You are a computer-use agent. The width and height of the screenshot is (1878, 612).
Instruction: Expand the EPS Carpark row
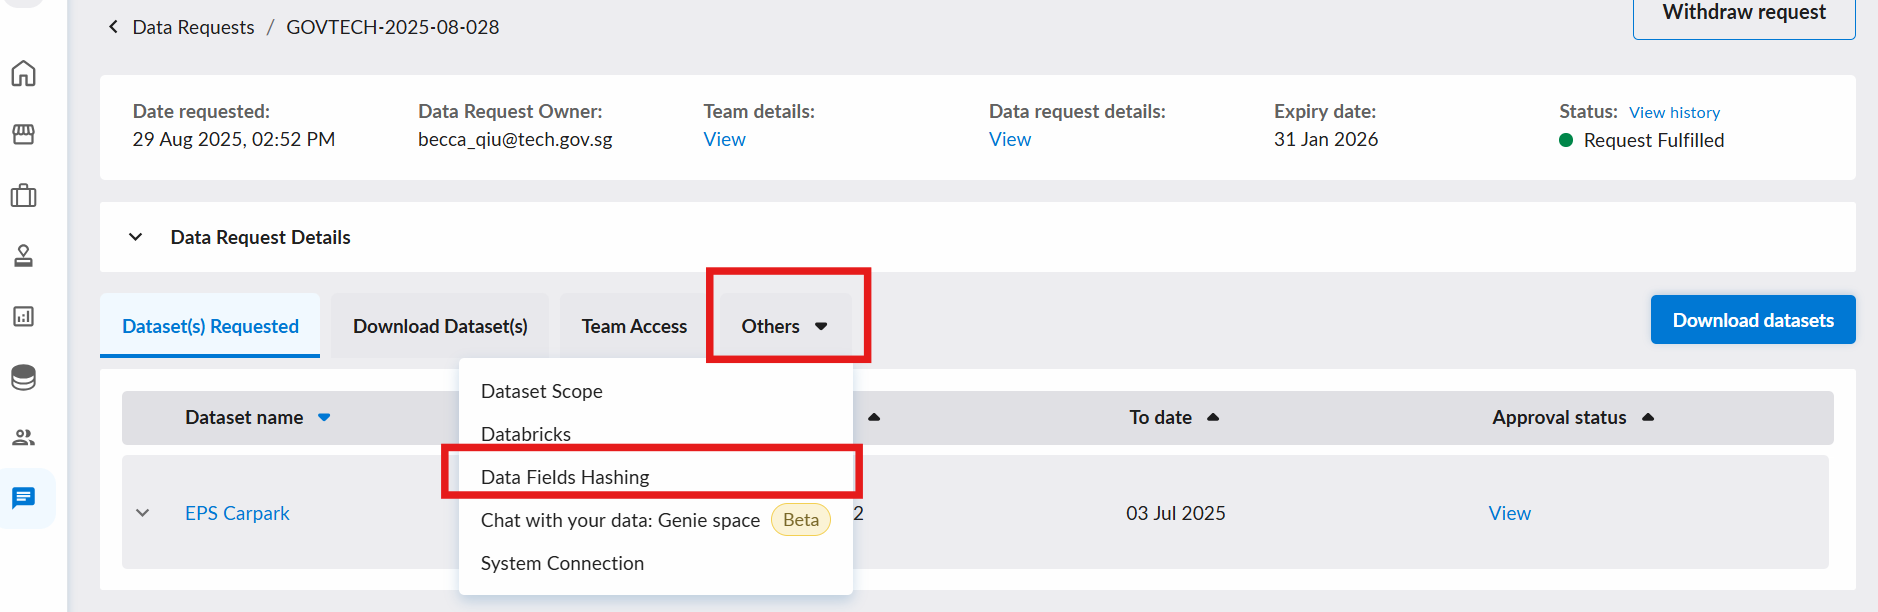tap(143, 513)
